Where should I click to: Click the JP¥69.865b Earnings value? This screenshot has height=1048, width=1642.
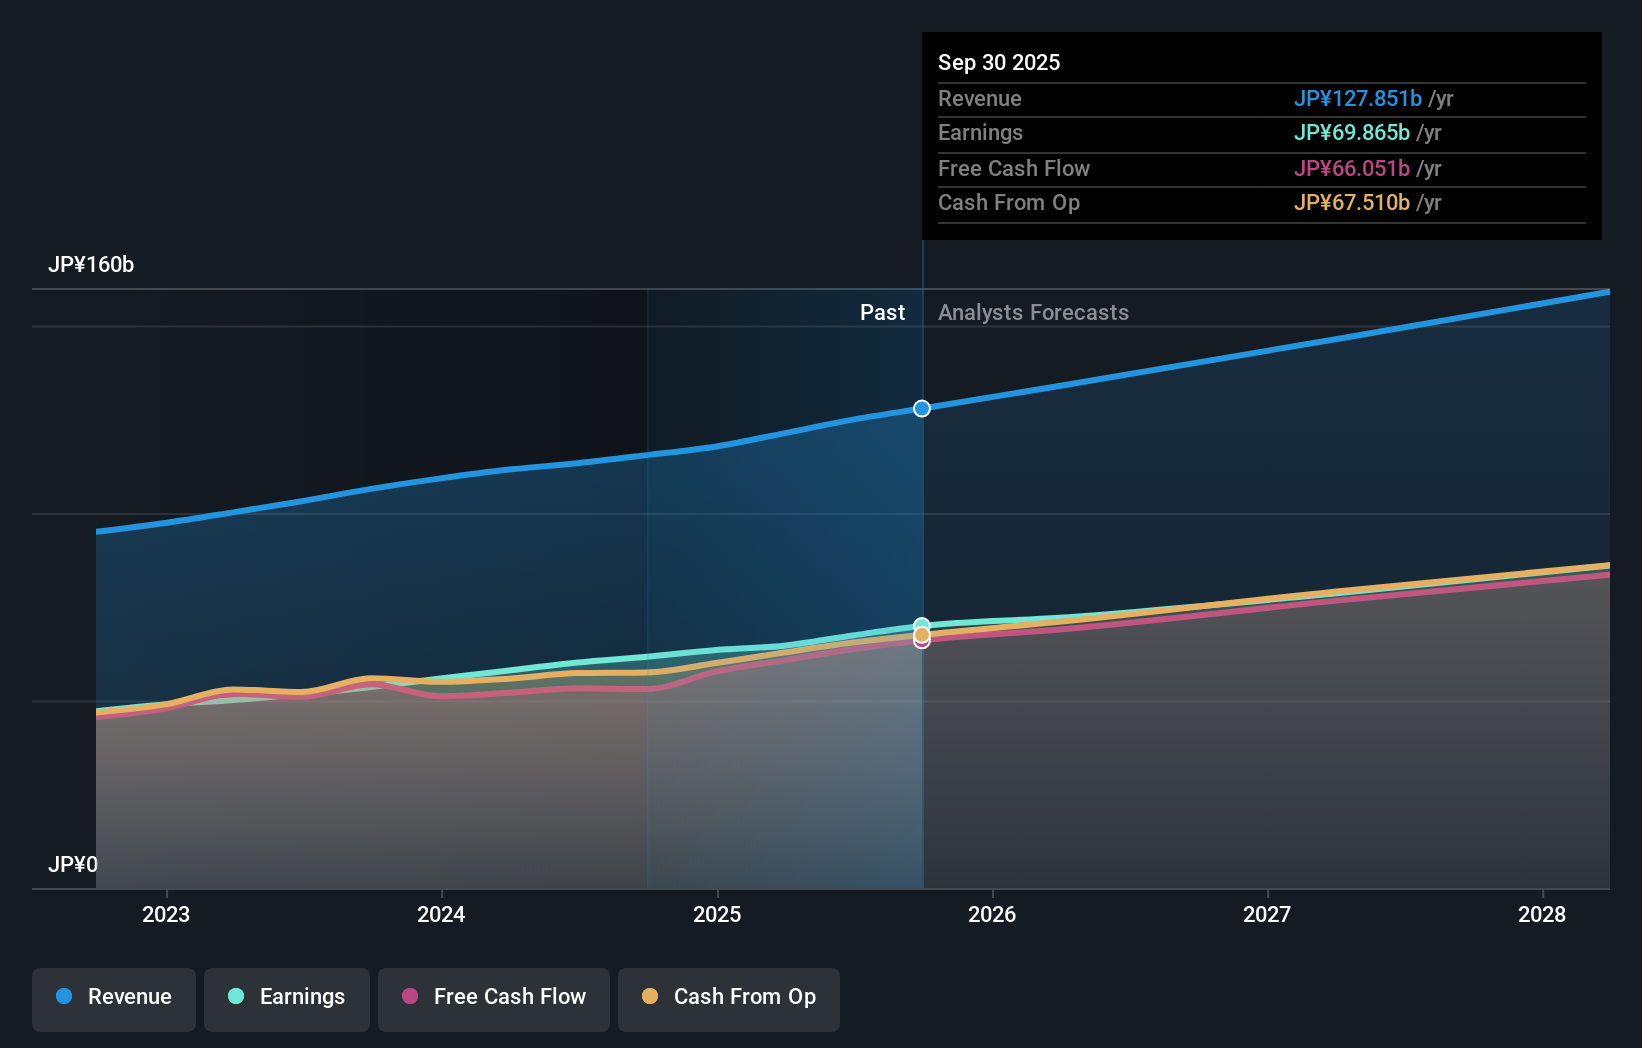pyautogui.click(x=1352, y=132)
